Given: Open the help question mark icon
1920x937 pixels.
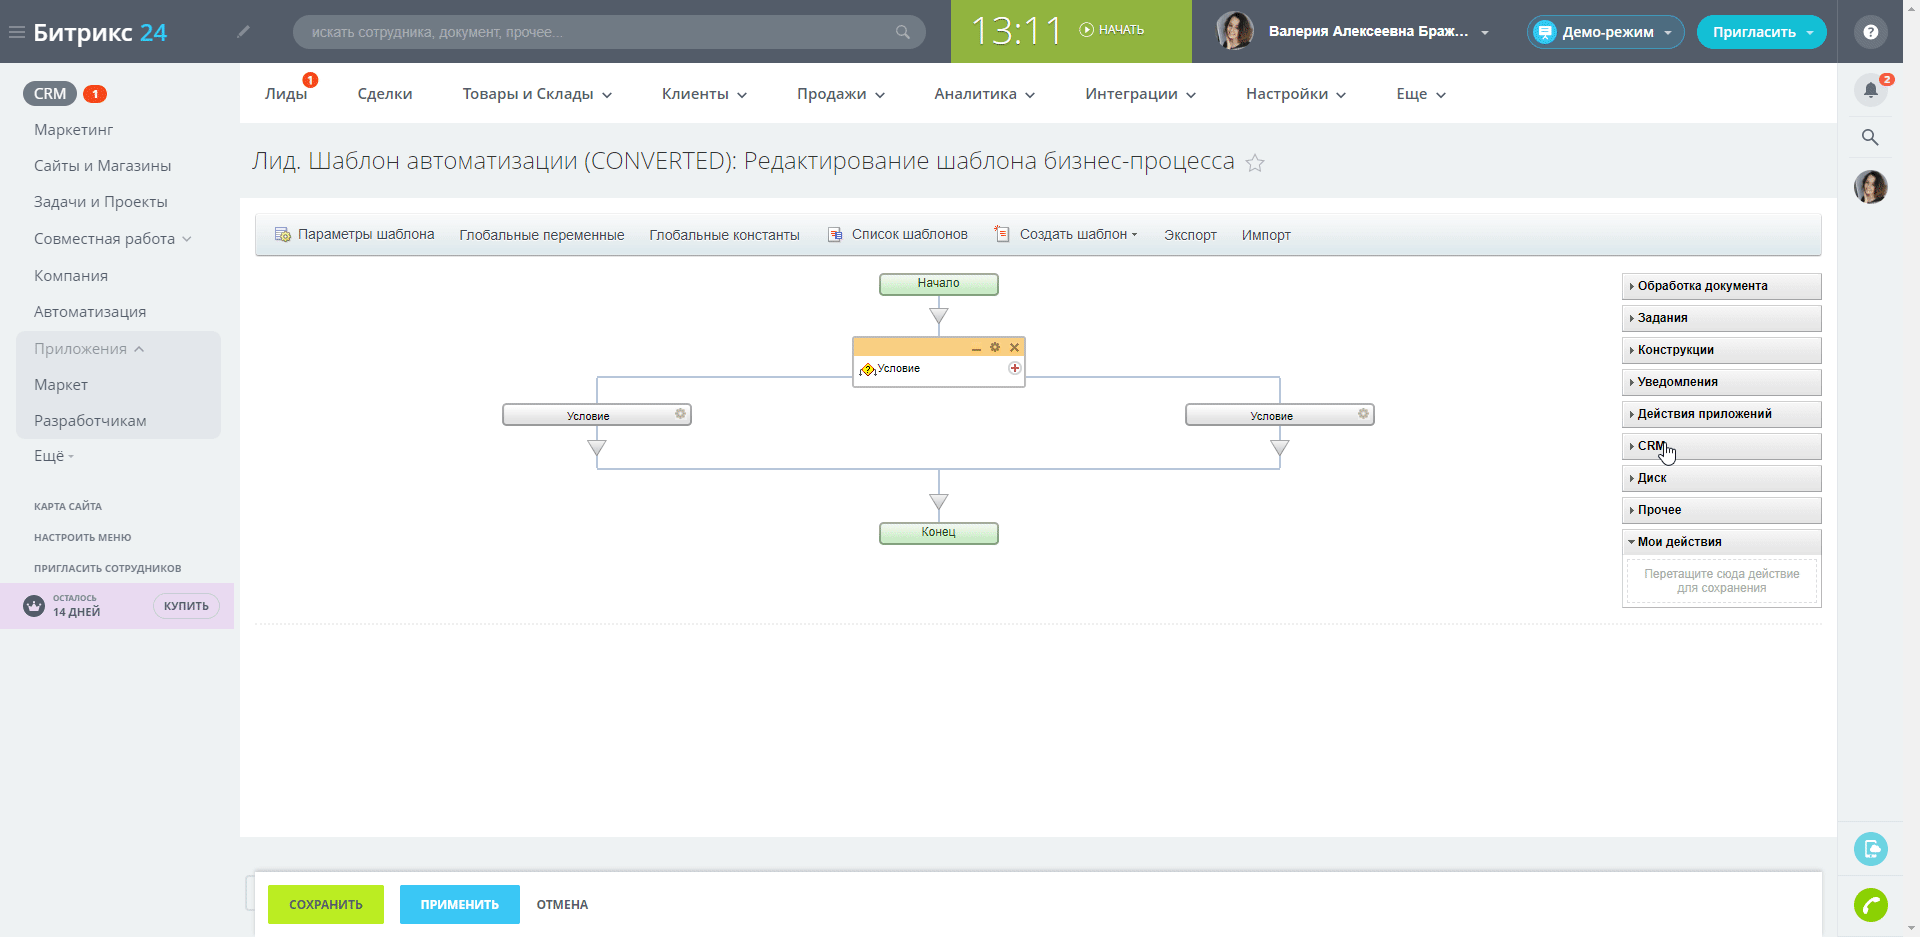Looking at the screenshot, I should click(x=1870, y=32).
